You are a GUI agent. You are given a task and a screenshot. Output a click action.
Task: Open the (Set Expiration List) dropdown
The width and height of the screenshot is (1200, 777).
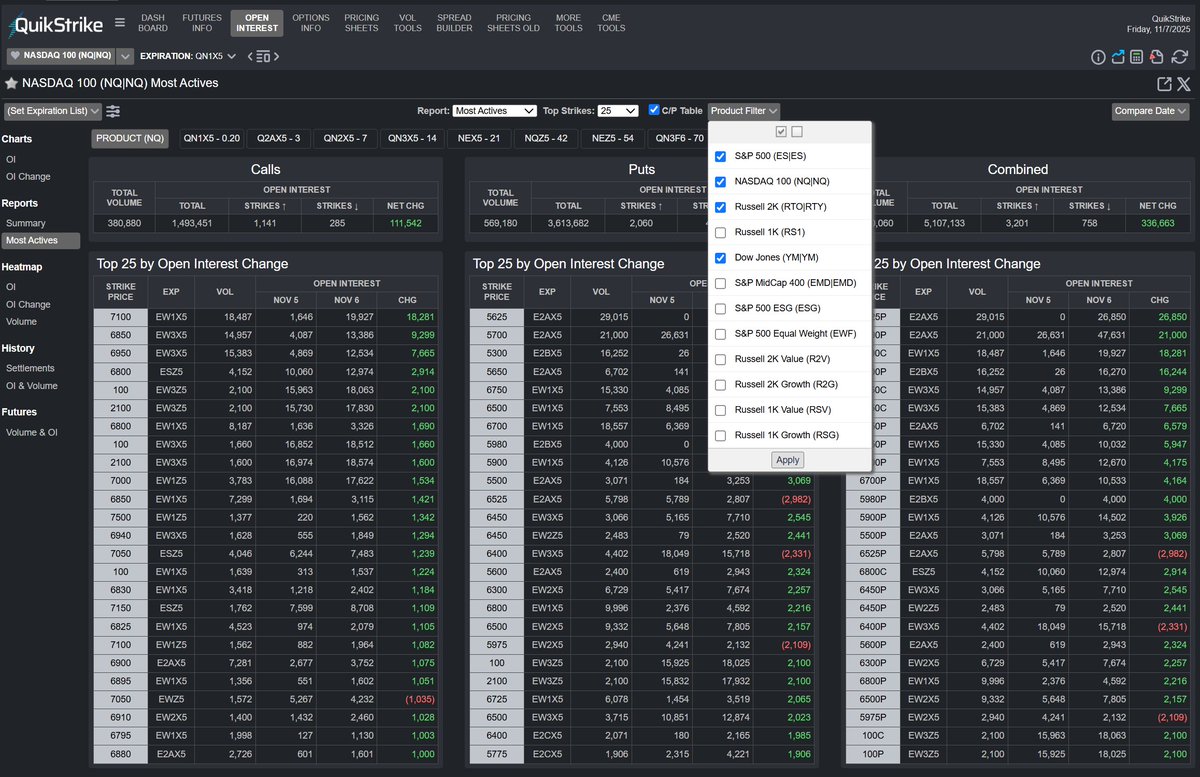(53, 111)
